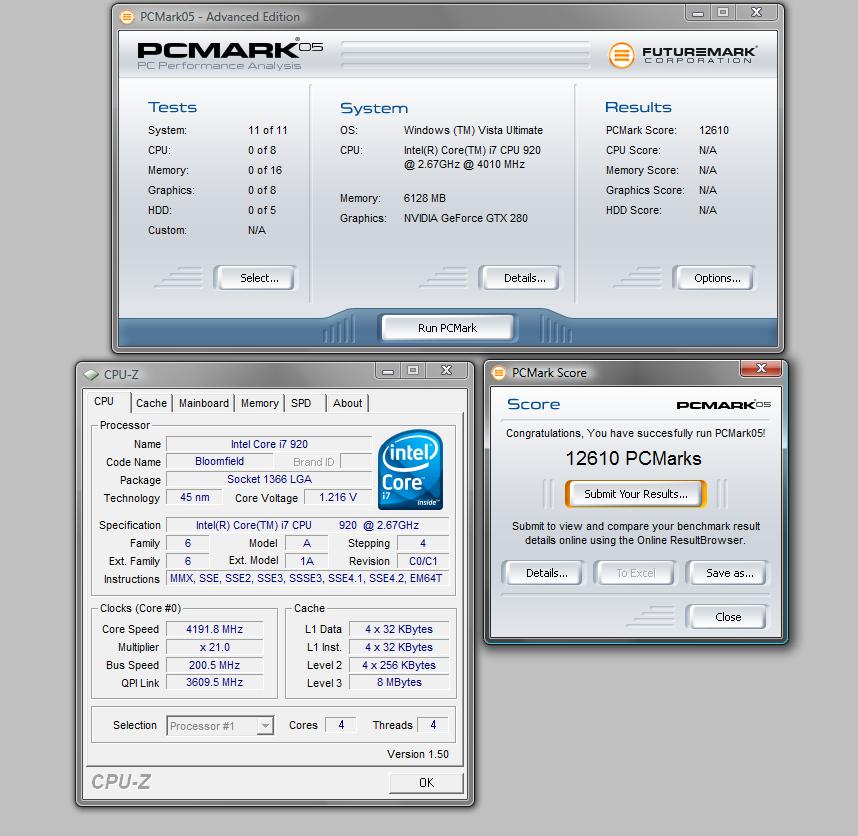
Task: Click the Core Speed value 4191.8 MHz
Action: [x=214, y=629]
